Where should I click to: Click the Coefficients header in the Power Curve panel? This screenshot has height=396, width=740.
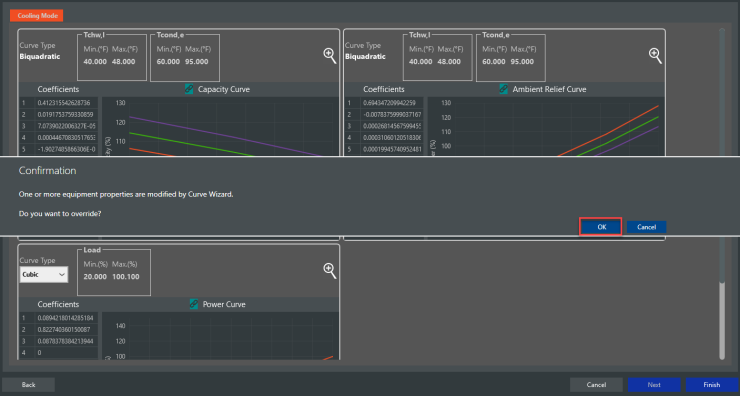[x=59, y=304]
